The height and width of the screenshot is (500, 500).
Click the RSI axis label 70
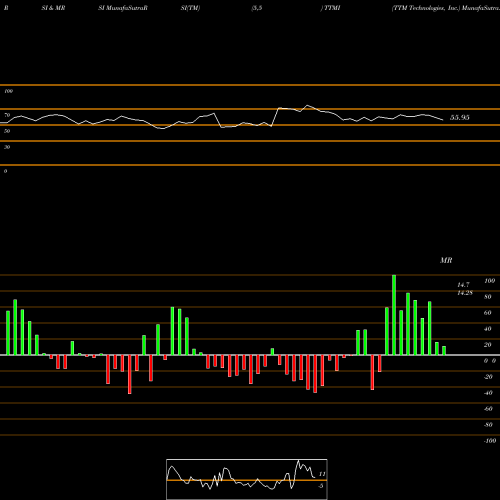point(7,115)
